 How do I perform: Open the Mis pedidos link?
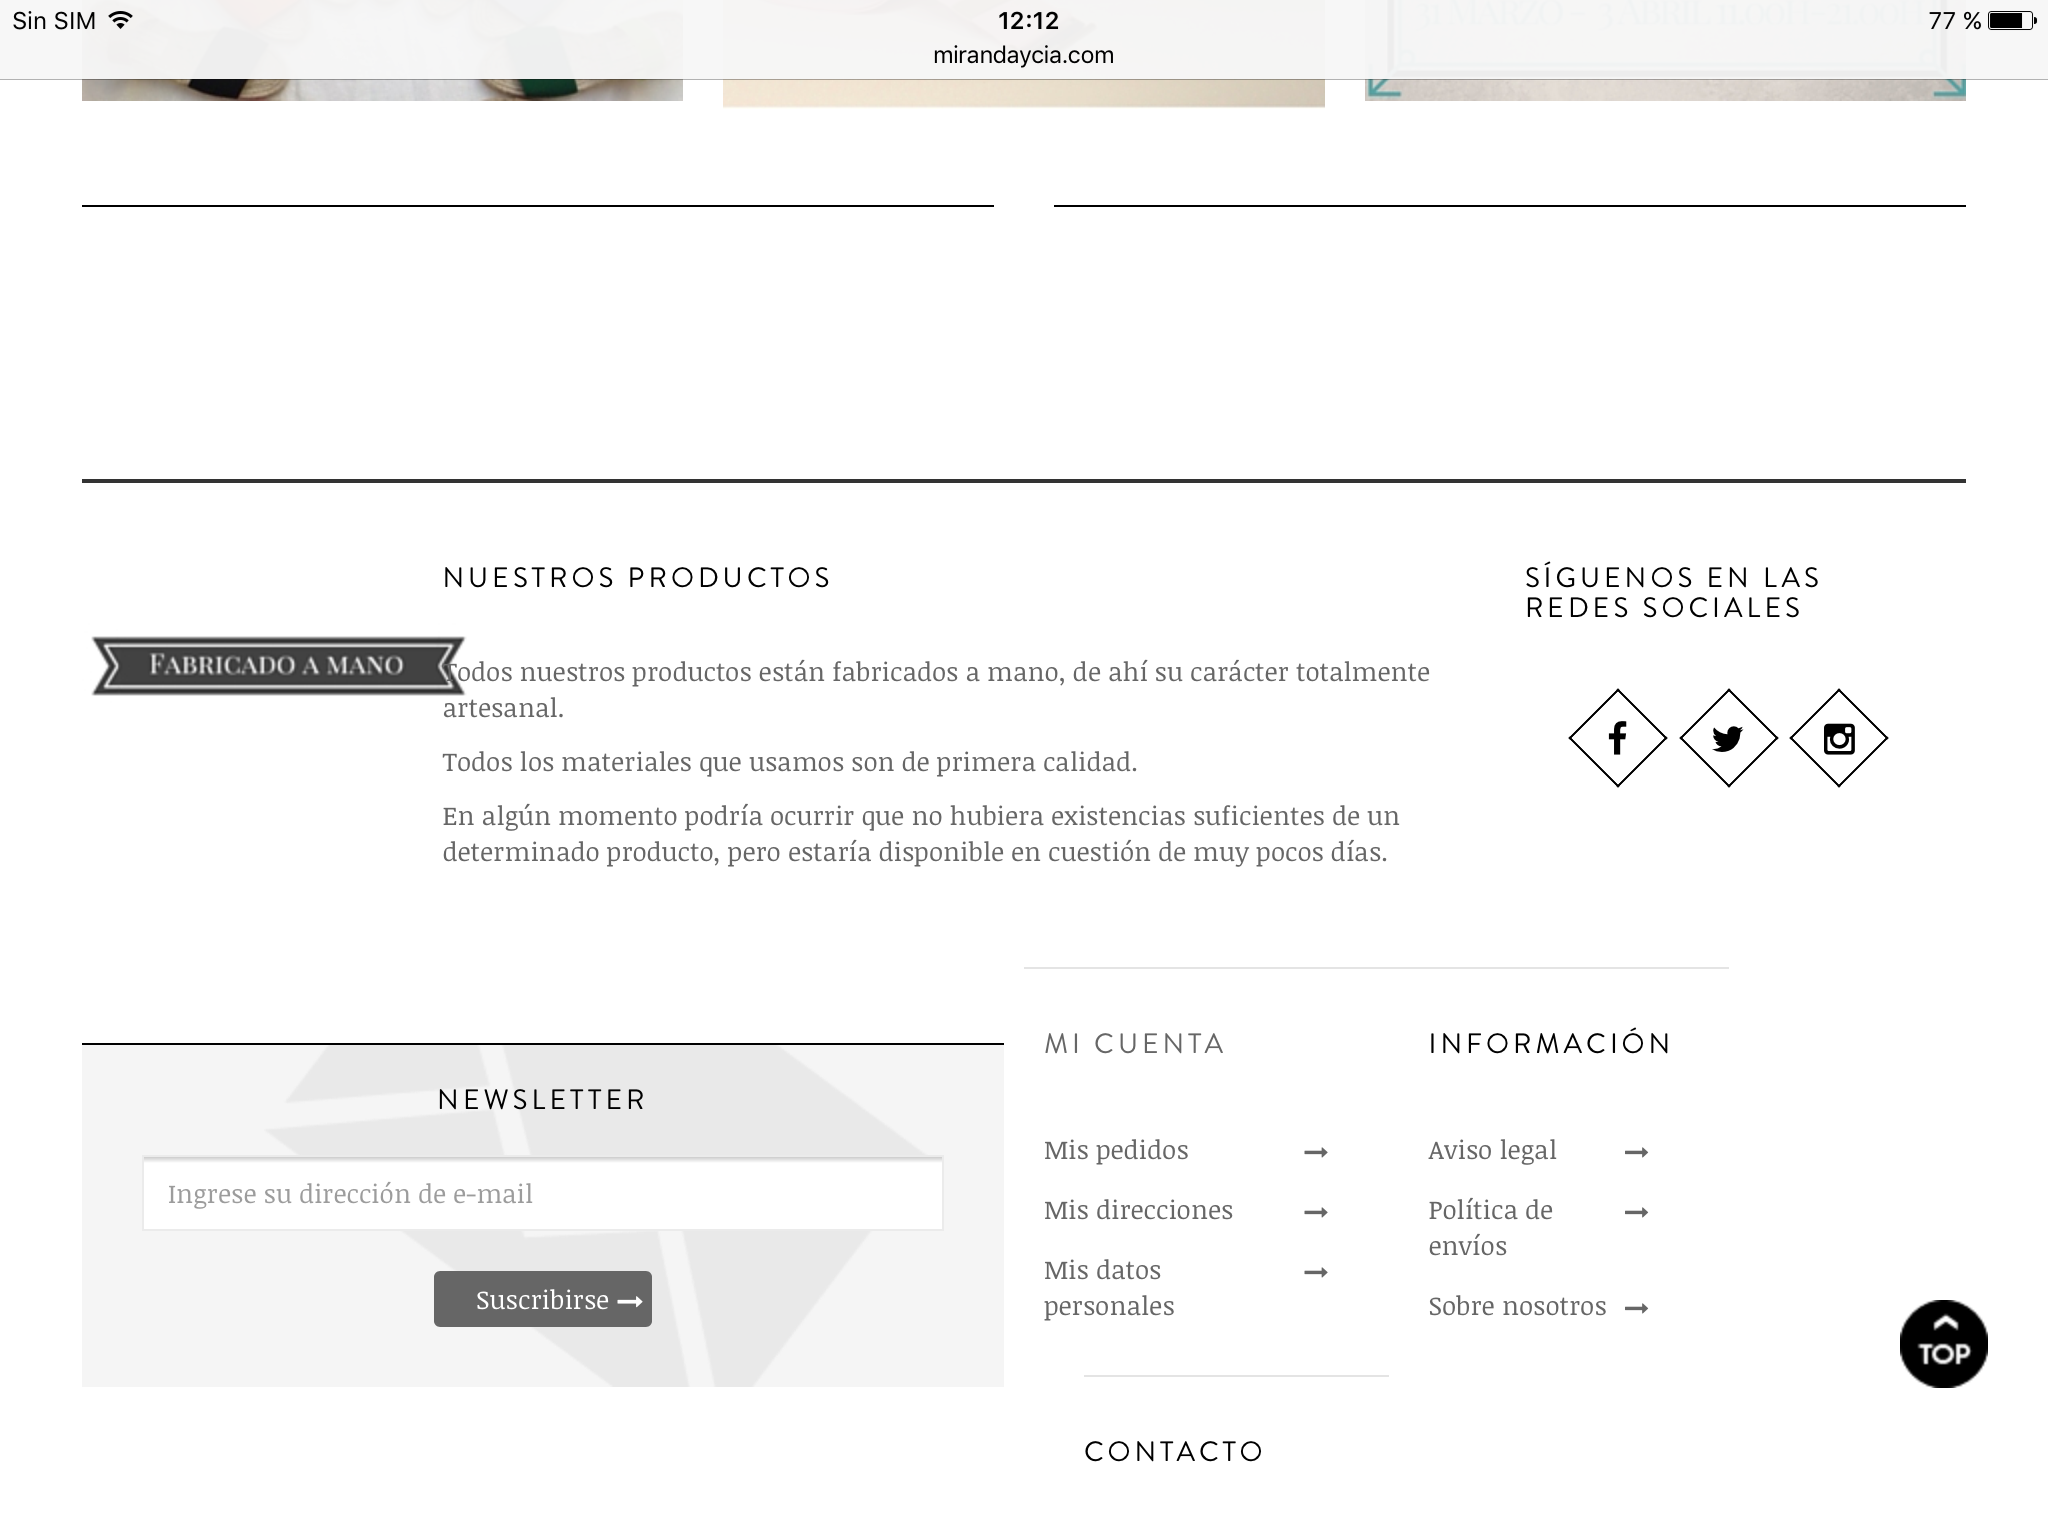click(1116, 1150)
